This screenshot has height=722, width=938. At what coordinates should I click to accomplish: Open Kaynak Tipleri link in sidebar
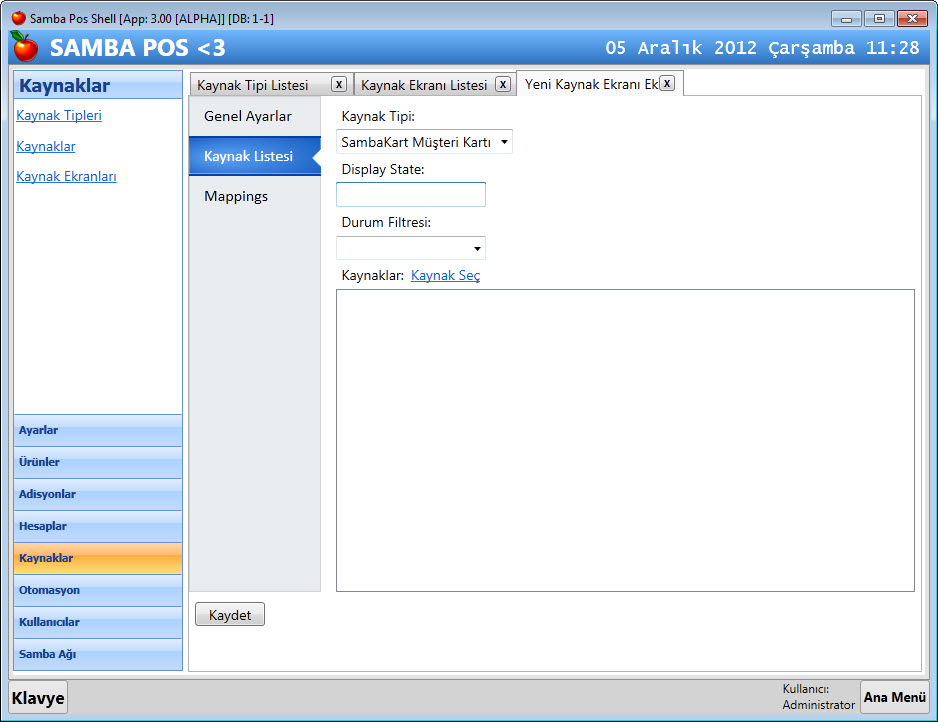[x=59, y=115]
